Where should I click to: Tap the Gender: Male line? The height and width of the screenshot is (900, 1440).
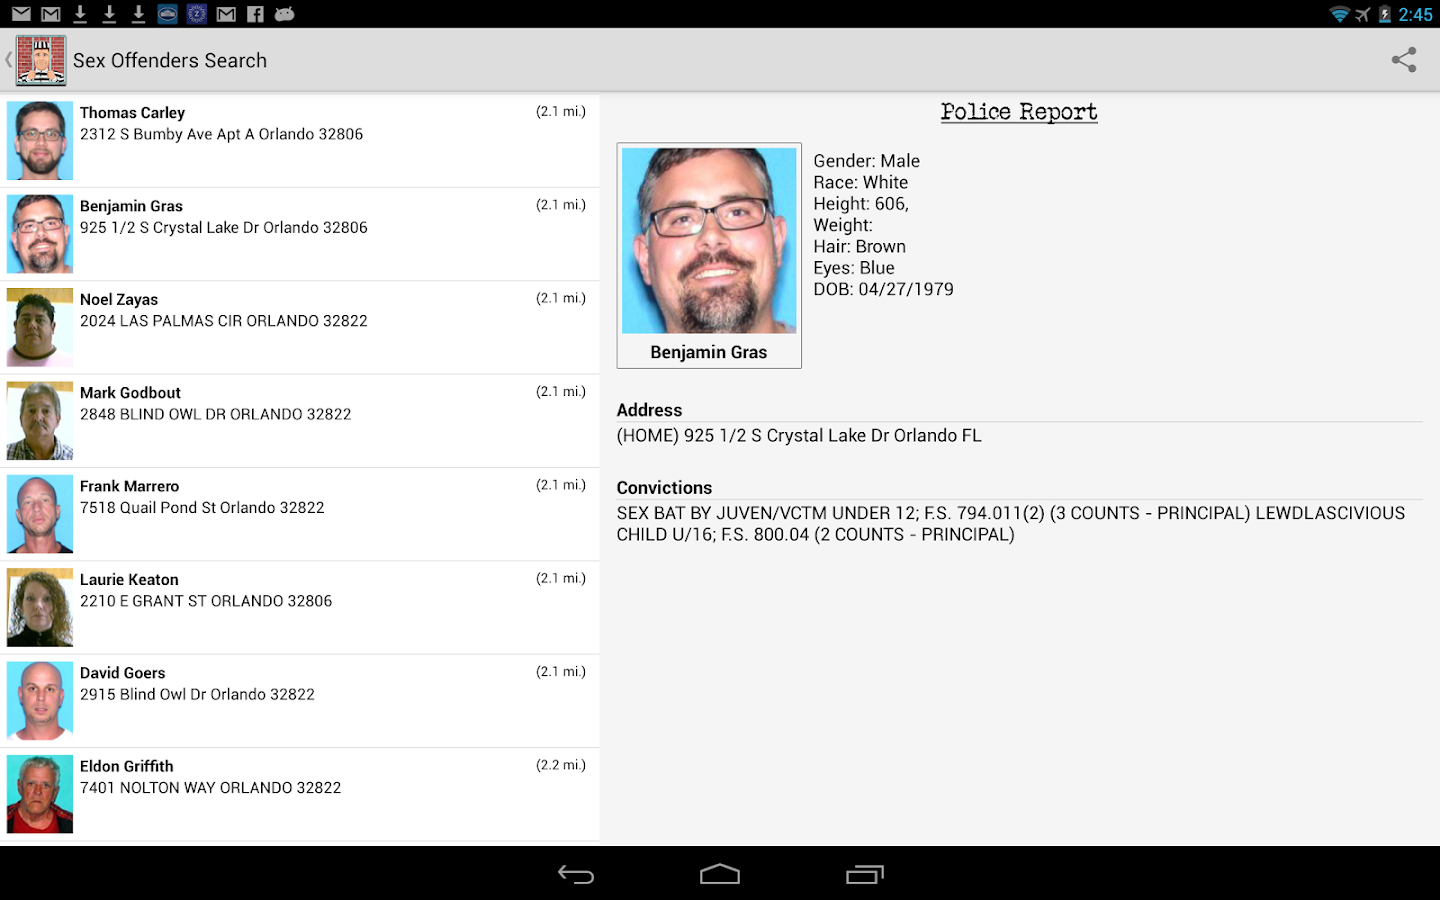point(866,161)
